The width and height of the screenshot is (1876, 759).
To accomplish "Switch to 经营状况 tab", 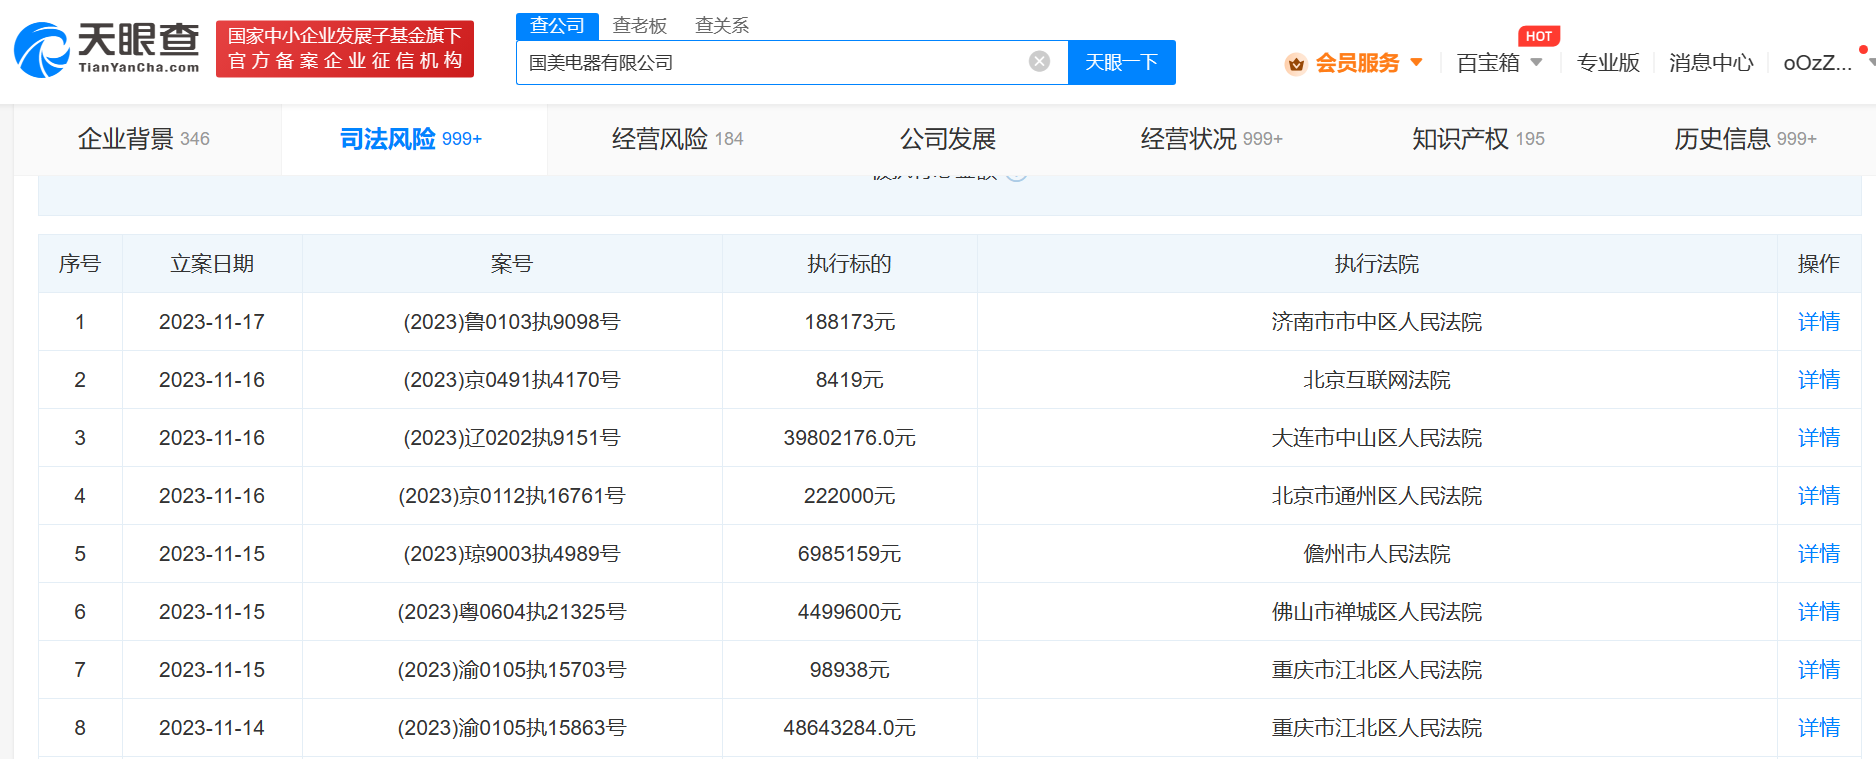I will tap(1211, 139).
